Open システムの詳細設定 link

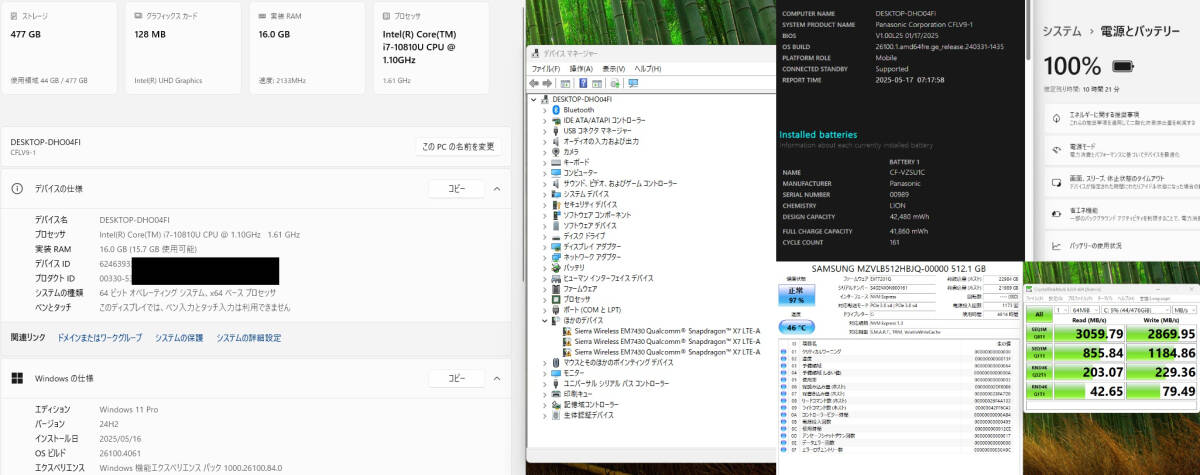[x=249, y=338]
